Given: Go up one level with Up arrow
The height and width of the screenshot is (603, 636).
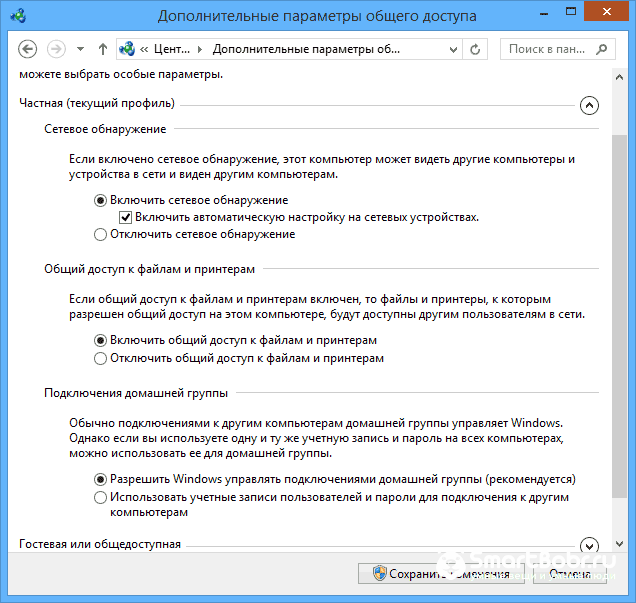Looking at the screenshot, I should tap(102, 49).
